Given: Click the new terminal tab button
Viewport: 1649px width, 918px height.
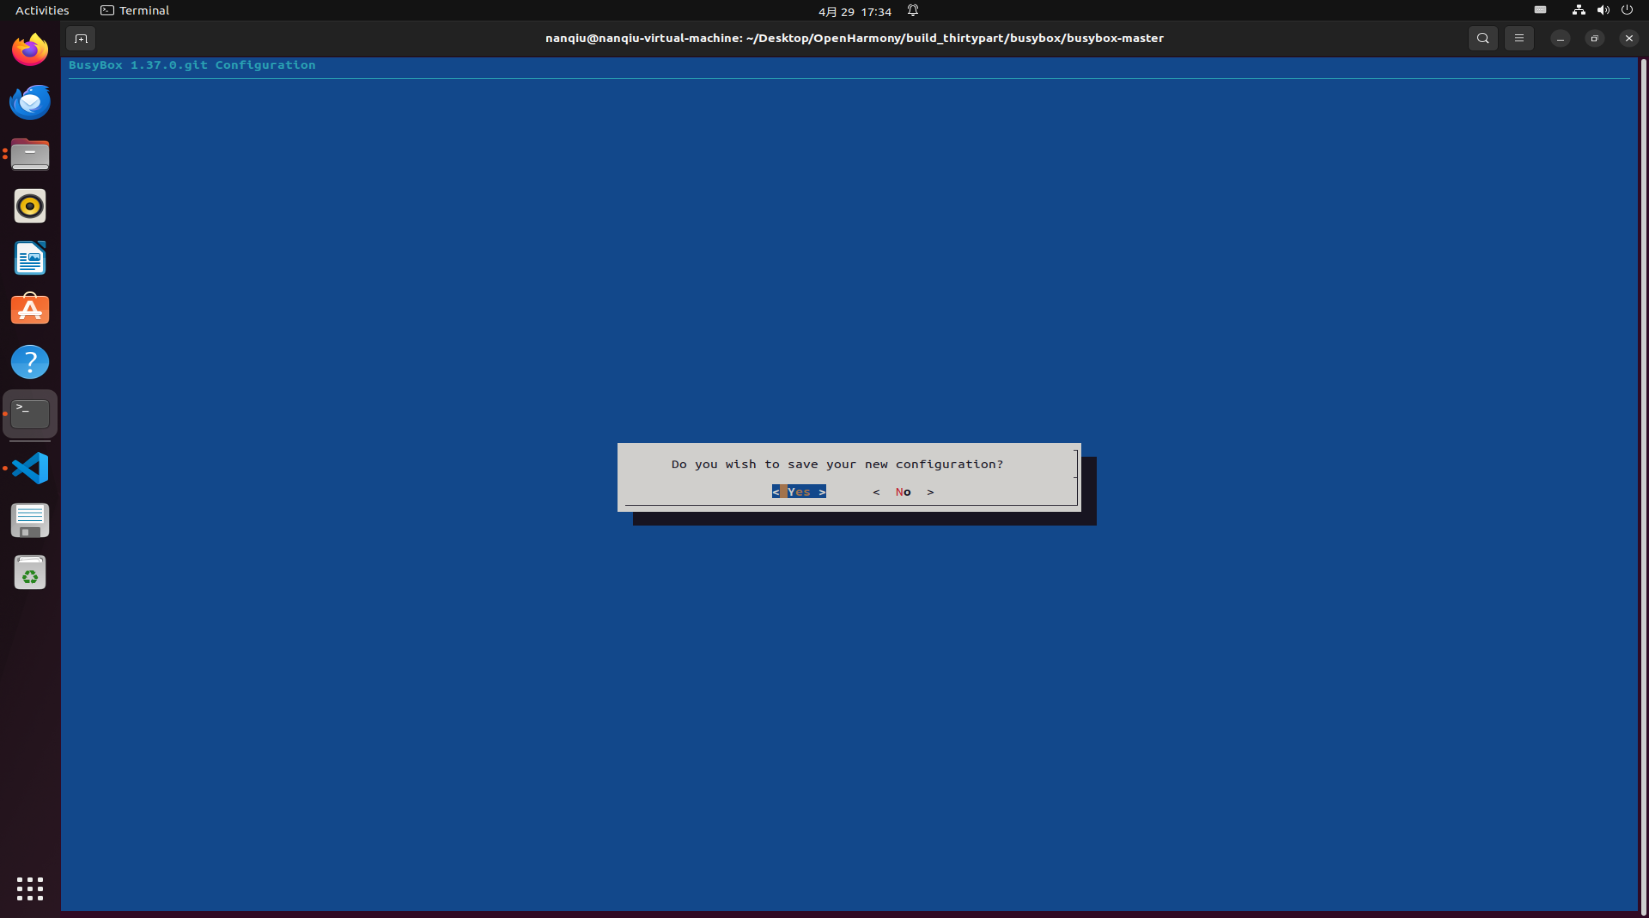Looking at the screenshot, I should [81, 38].
